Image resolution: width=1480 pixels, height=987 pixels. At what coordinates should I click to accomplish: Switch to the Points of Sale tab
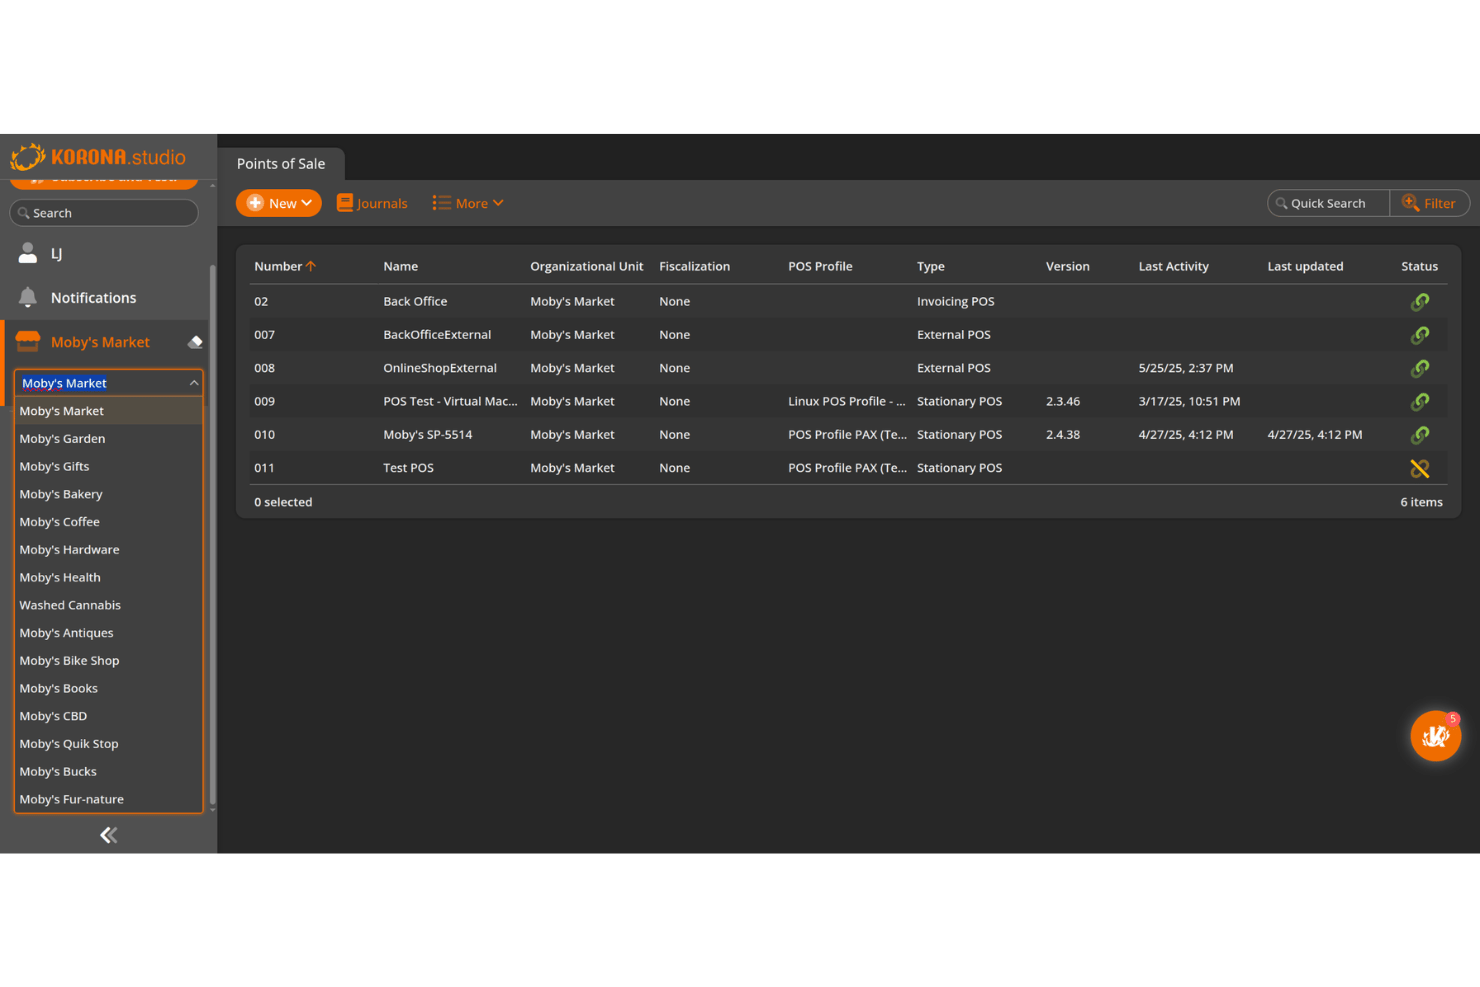pyautogui.click(x=281, y=164)
